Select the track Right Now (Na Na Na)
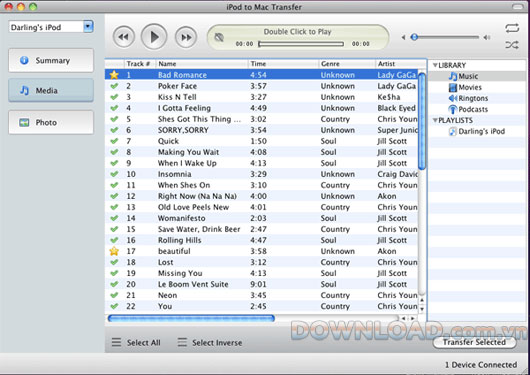Image resolution: width=530 pixels, height=375 pixels. [x=261, y=196]
